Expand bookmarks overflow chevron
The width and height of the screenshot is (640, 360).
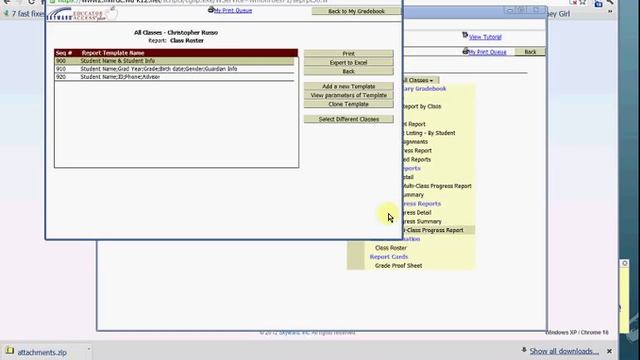[610, 12]
